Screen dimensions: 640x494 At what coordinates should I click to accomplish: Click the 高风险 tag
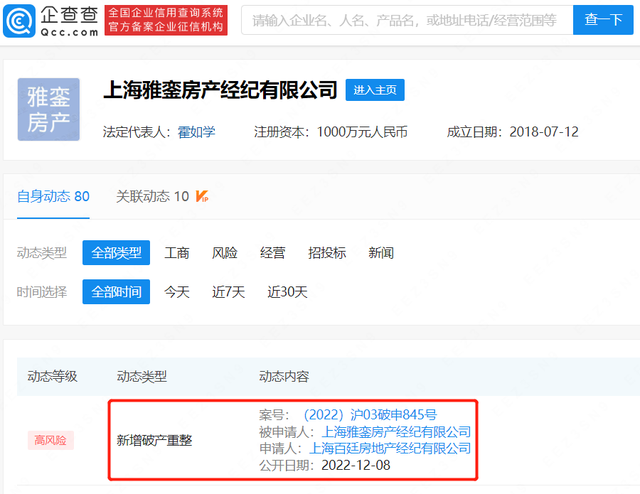click(51, 440)
